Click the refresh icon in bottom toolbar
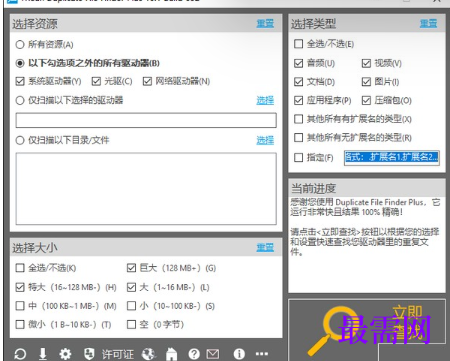The width and height of the screenshot is (450, 361). coord(20,354)
